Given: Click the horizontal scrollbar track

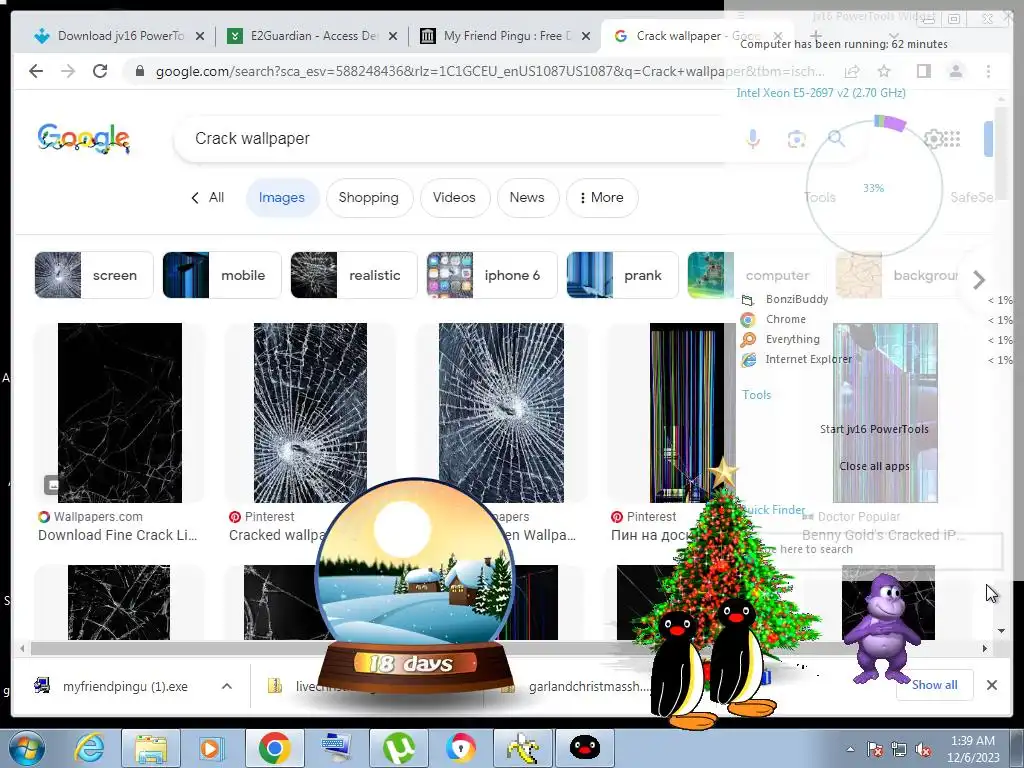Looking at the screenshot, I should pyautogui.click(x=503, y=648).
